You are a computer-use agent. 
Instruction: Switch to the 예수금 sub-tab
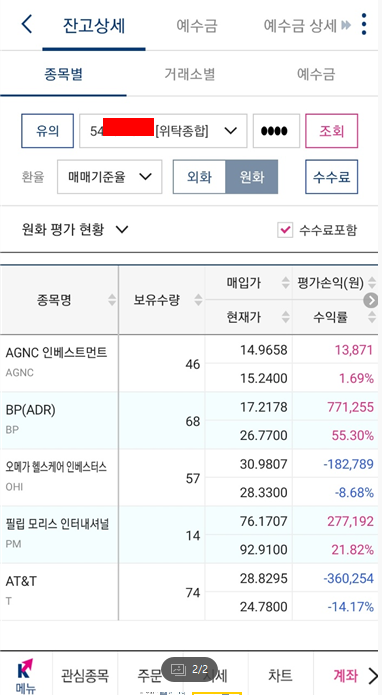(316, 74)
